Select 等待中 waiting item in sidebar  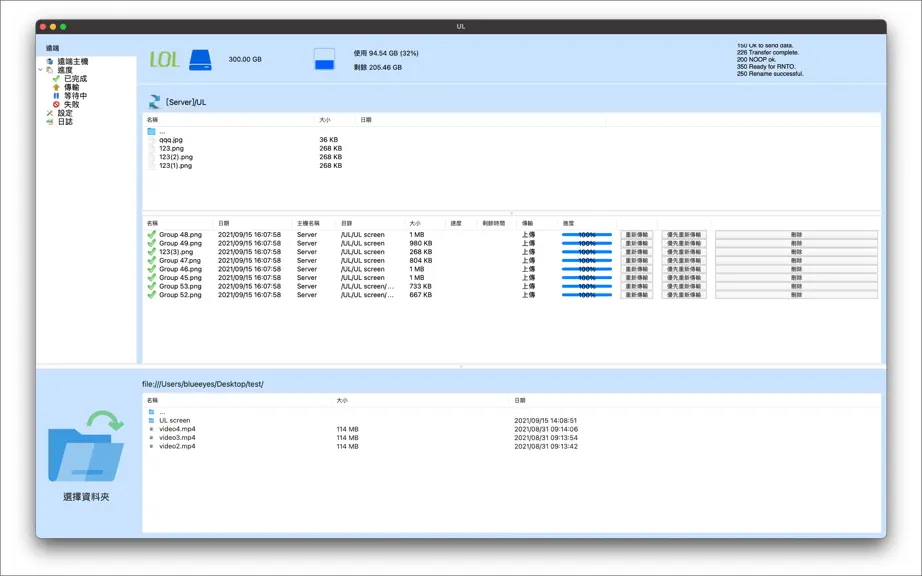[75, 96]
